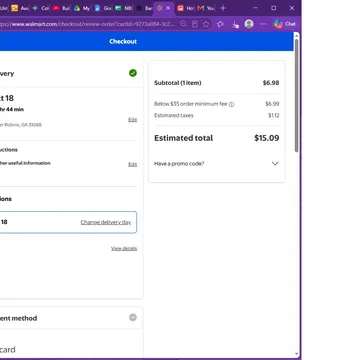Click the Have a promo code? text
Screen dimensions: 360x360
179,164
